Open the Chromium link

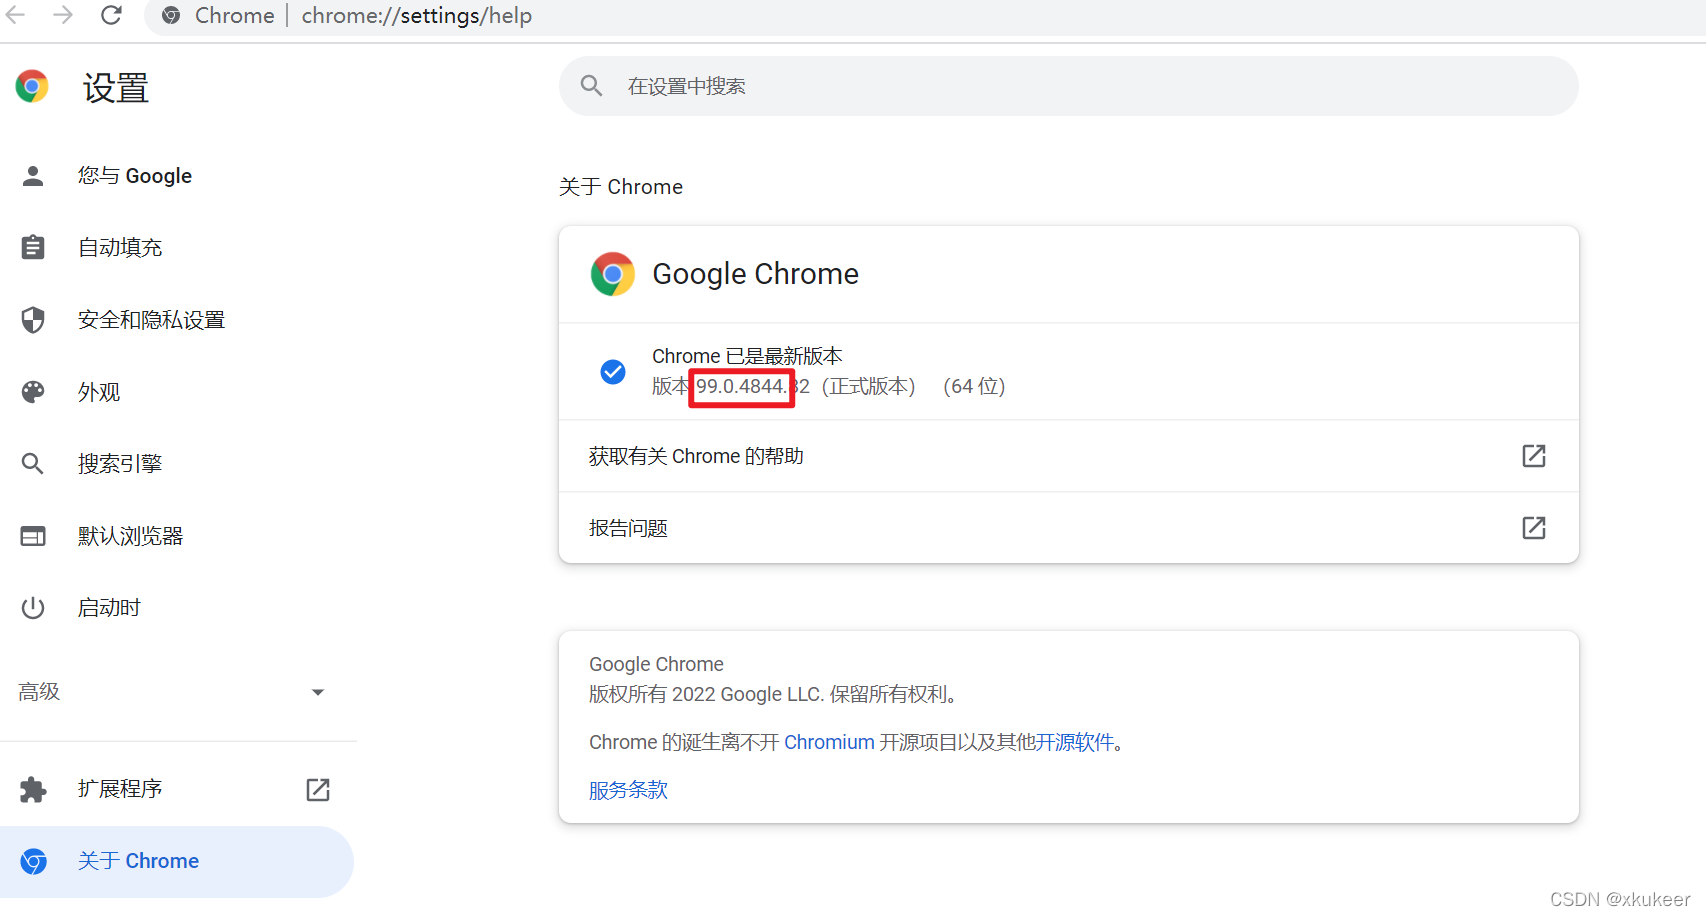click(829, 742)
